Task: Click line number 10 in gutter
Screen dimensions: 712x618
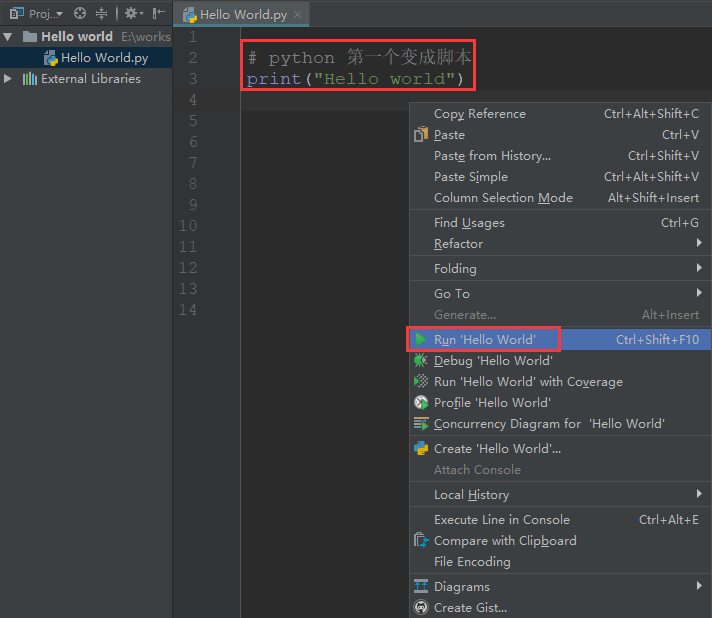Action: click(x=188, y=226)
